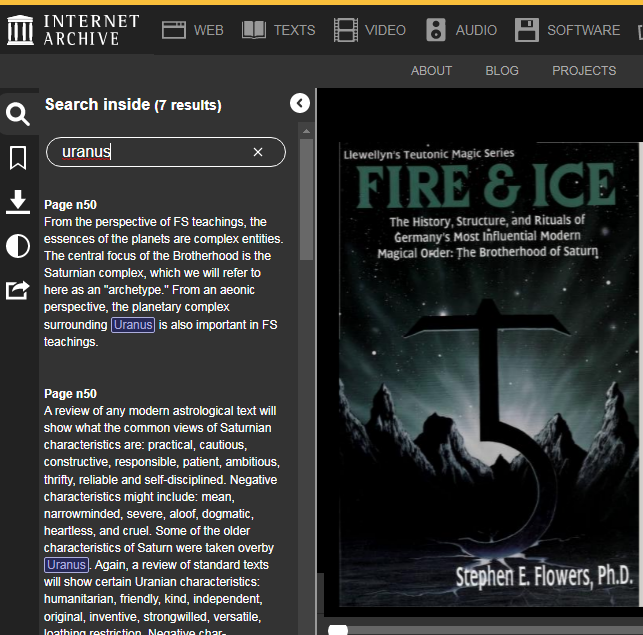Click the search results scrollbar thumb
The width and height of the screenshot is (643, 635).
[x=306, y=199]
